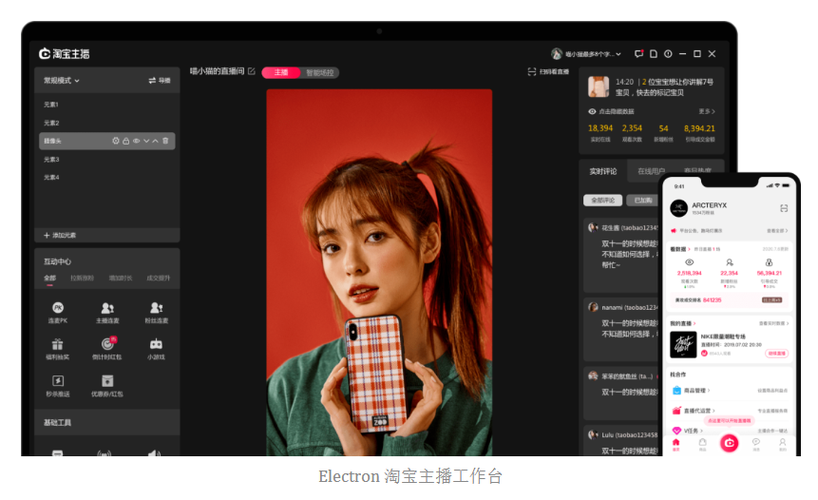The image size is (818, 500).
Task: Tap the shopping bag tab icon on phone
Action: pyautogui.click(x=703, y=444)
